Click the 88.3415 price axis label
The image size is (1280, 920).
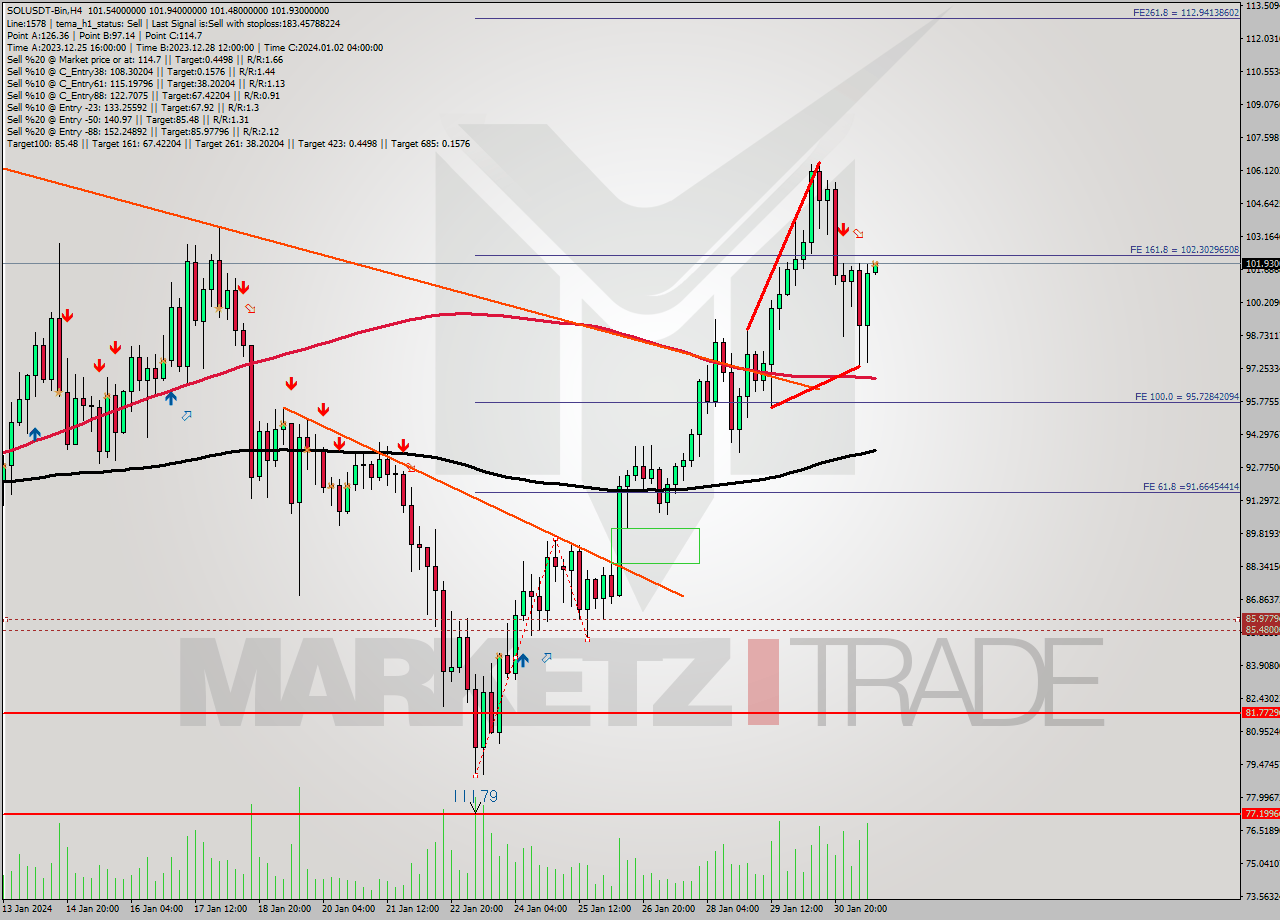click(1261, 566)
